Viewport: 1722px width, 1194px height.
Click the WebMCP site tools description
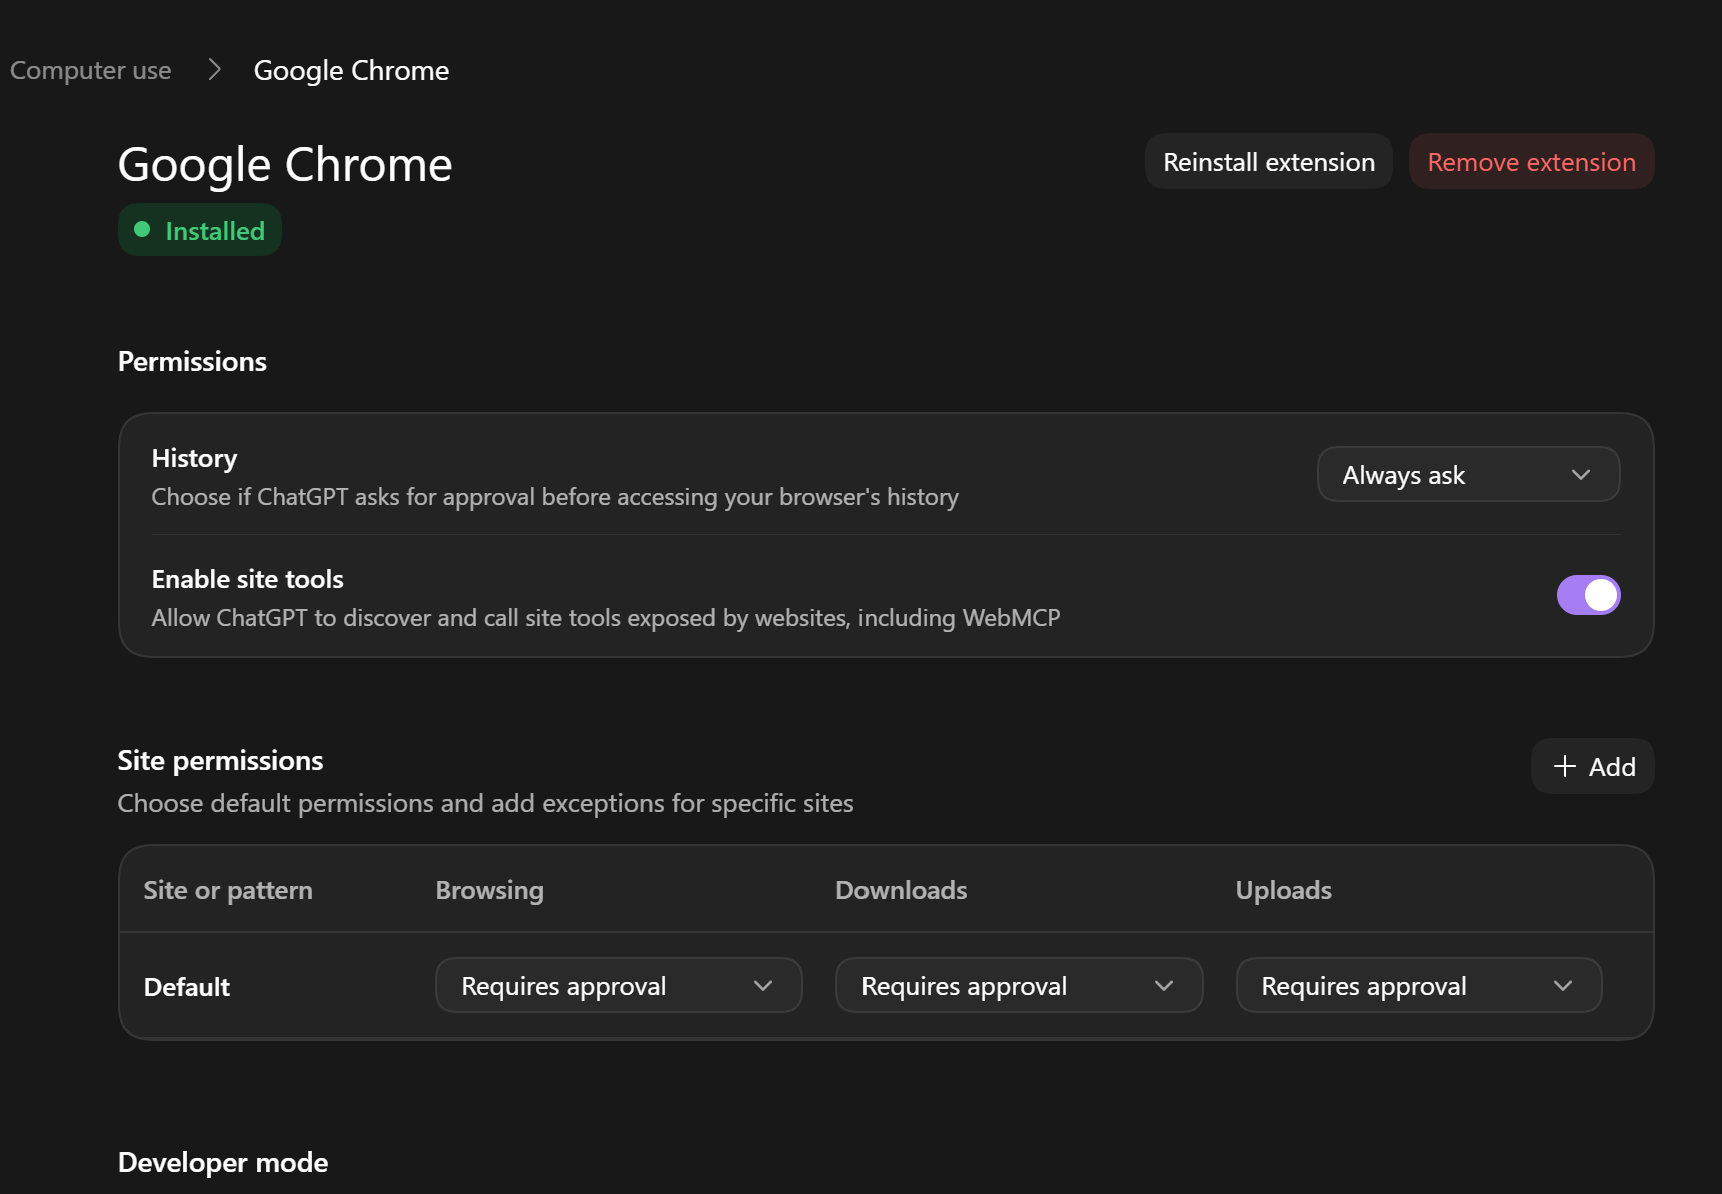click(x=606, y=618)
